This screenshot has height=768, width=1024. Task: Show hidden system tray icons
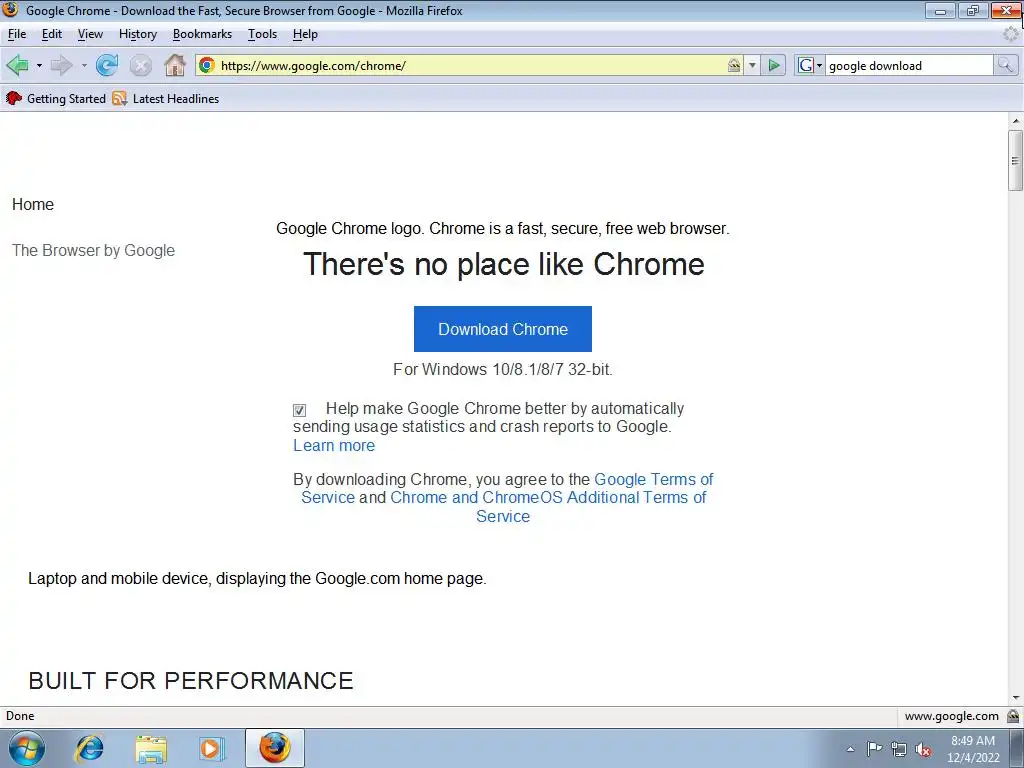point(850,749)
